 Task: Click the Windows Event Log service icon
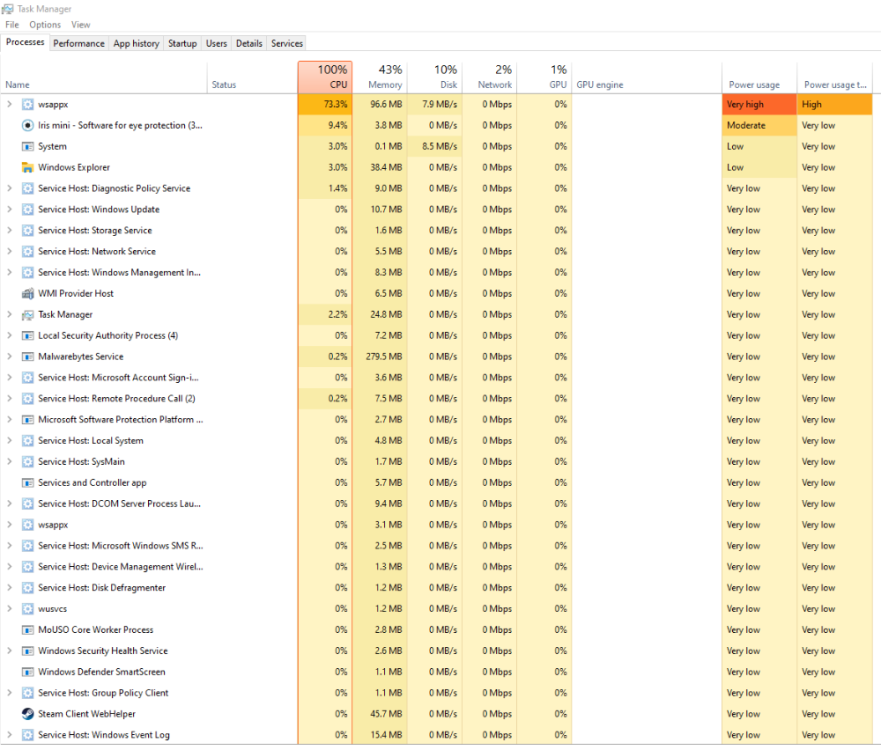[x=28, y=735]
